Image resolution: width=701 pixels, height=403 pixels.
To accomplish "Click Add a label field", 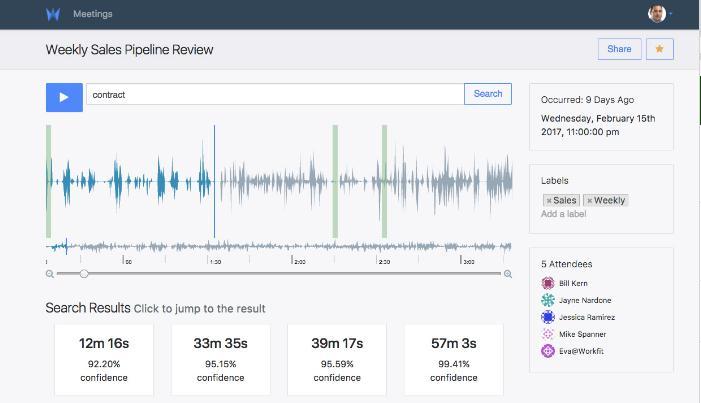I will [564, 214].
